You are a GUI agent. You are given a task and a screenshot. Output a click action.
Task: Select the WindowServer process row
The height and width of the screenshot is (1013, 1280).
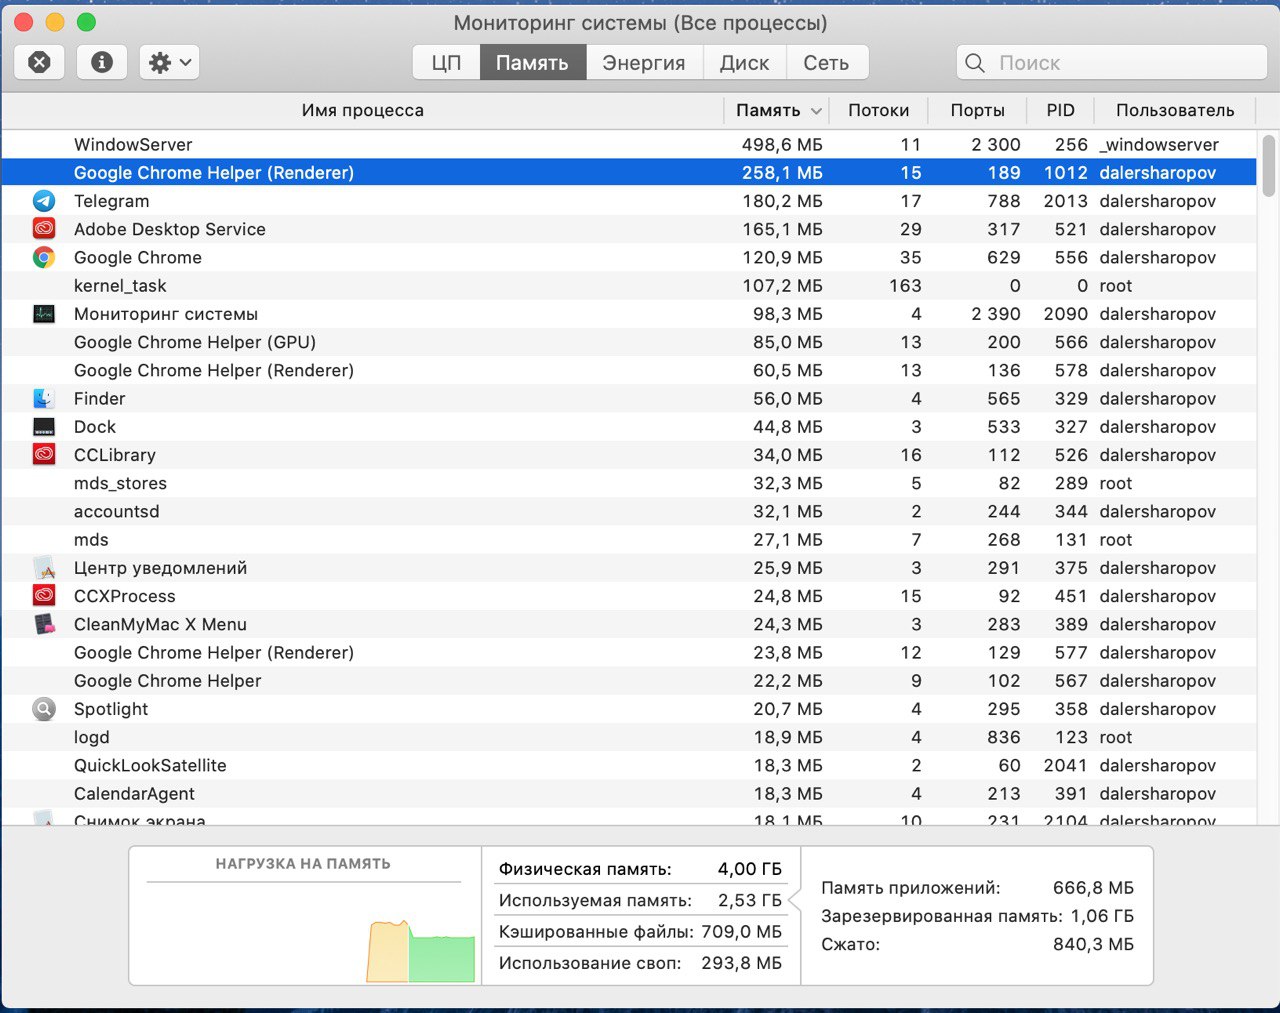point(629,145)
